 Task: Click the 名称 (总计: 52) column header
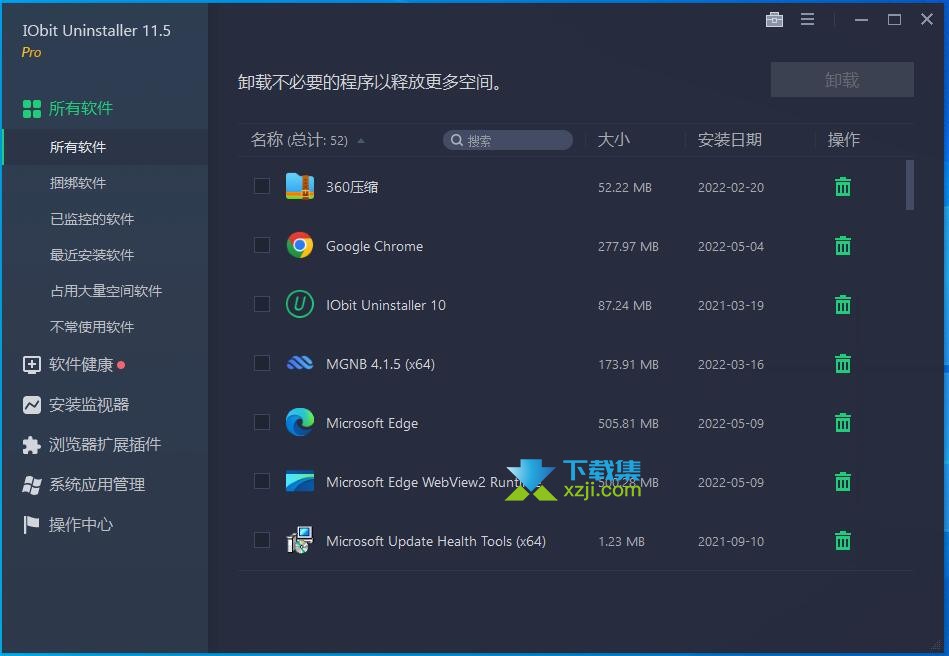tap(299, 140)
